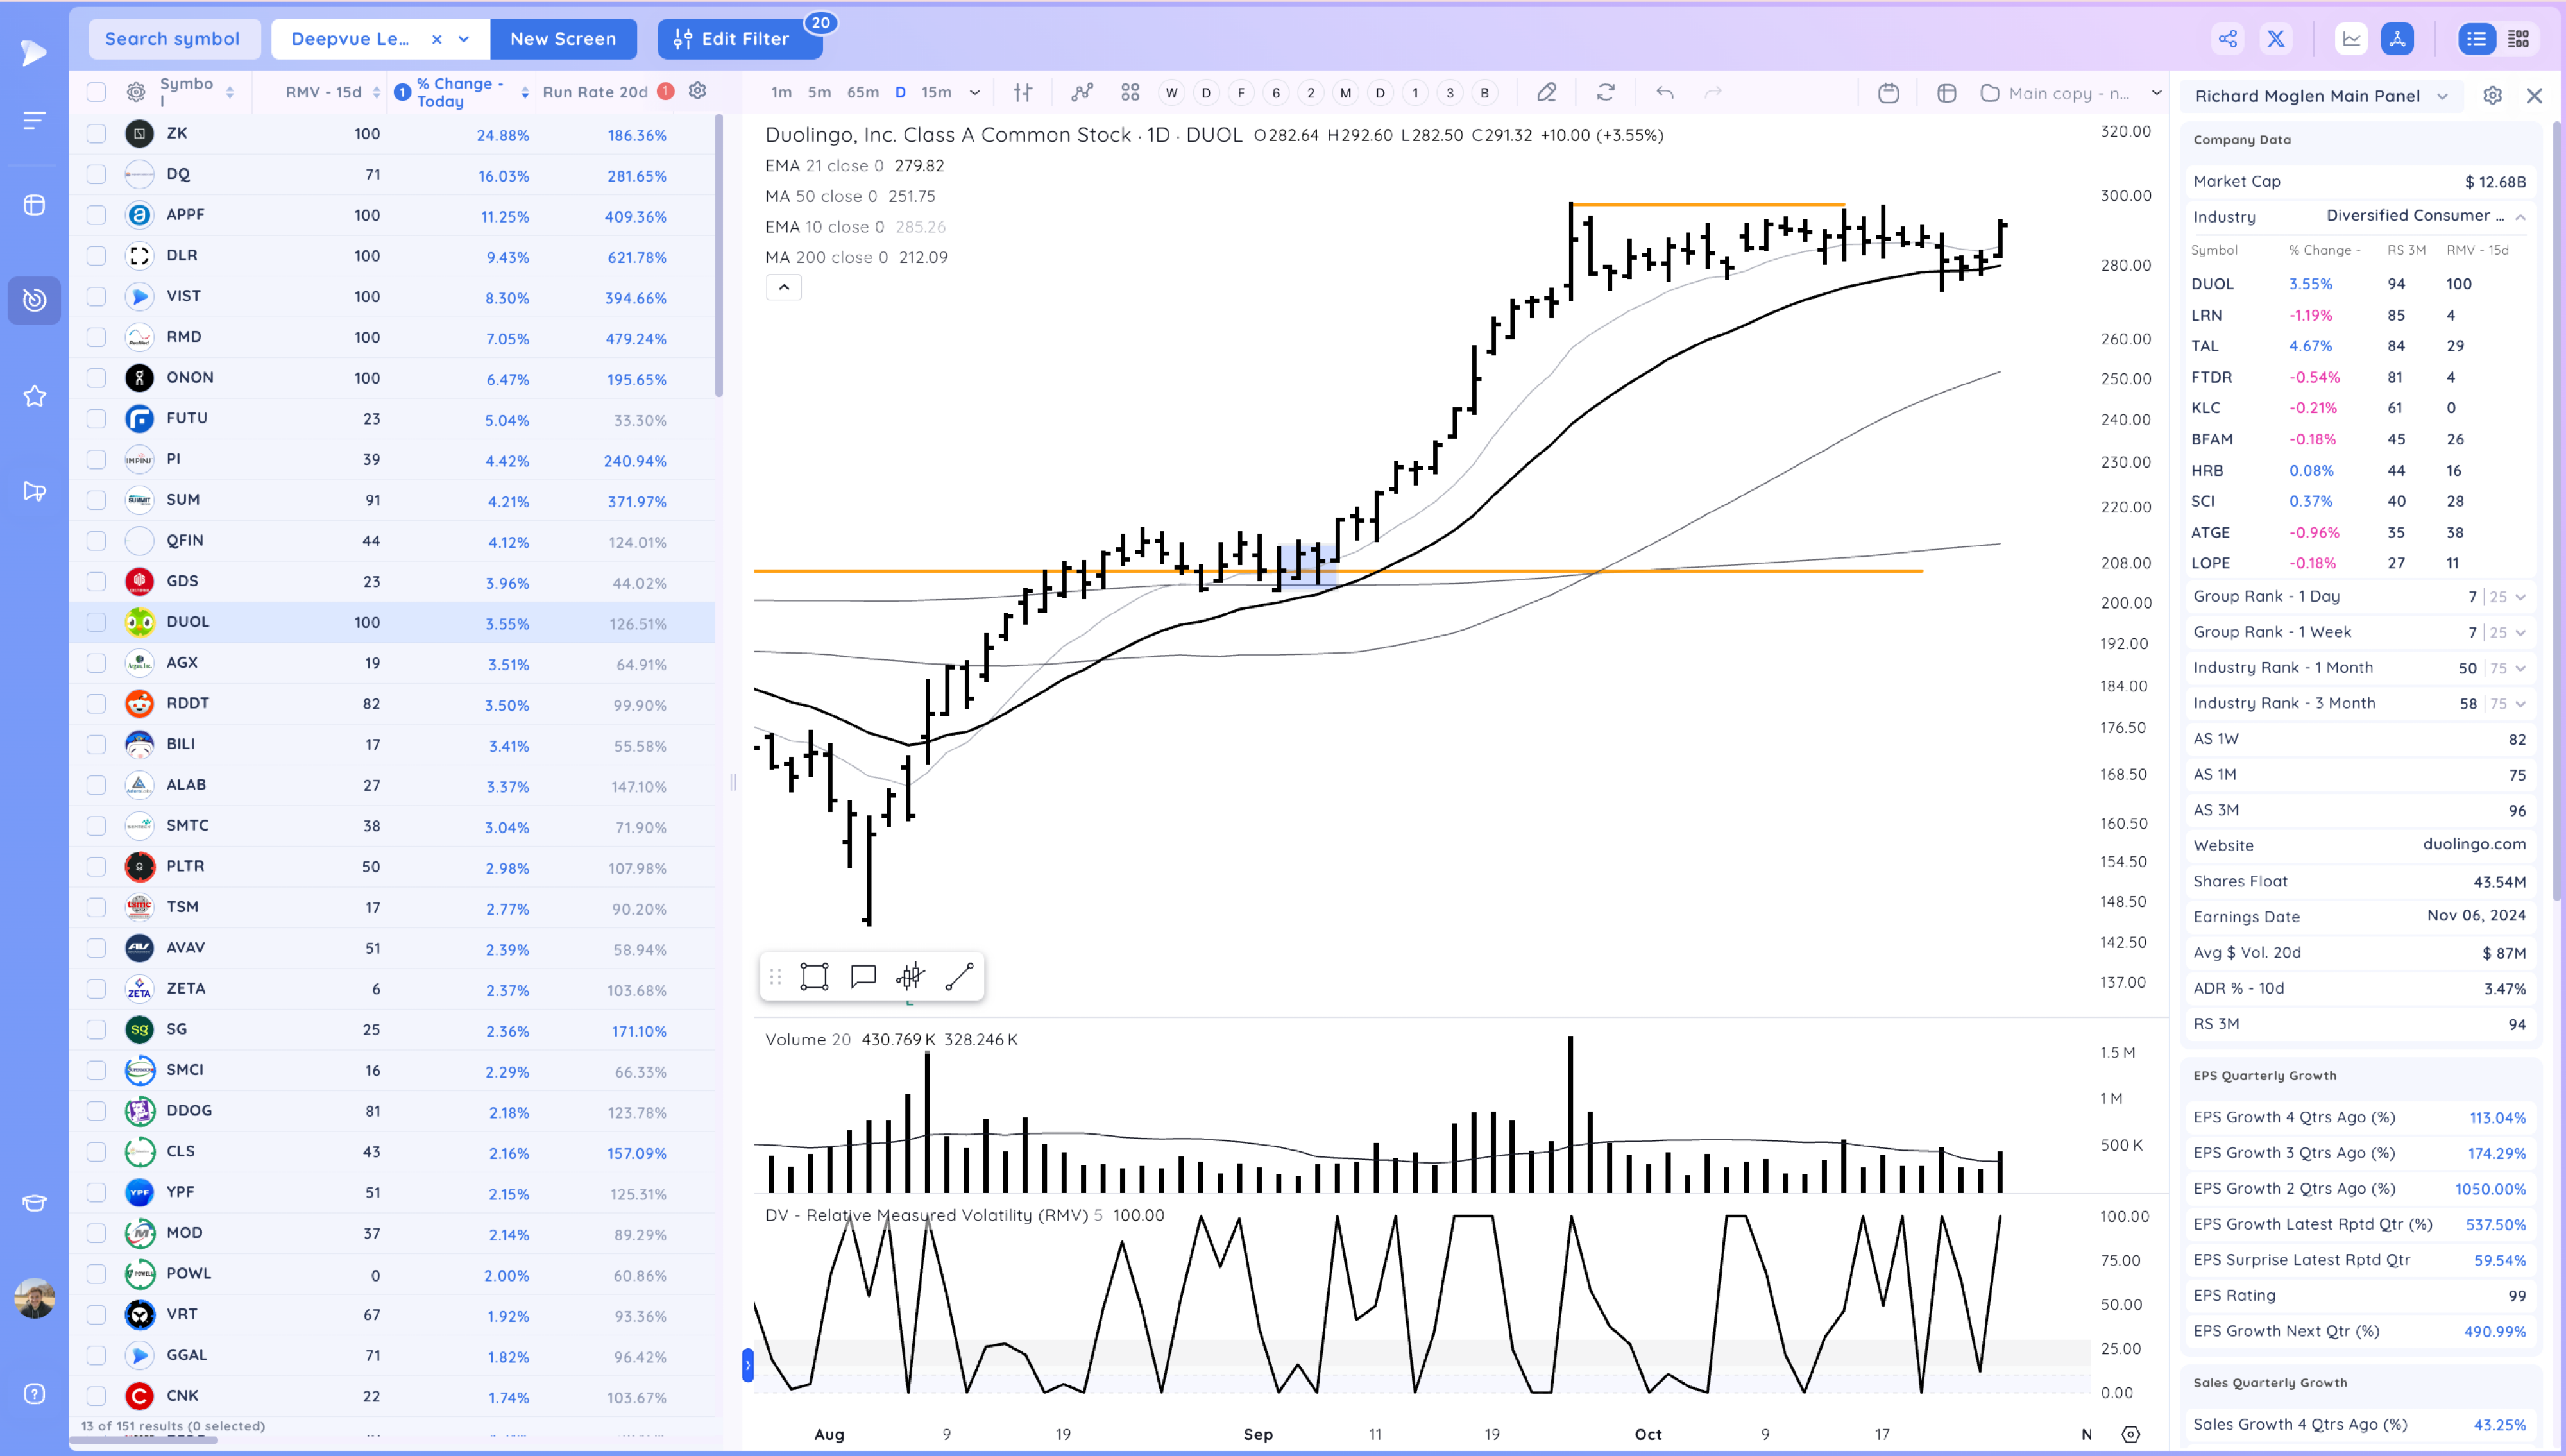The height and width of the screenshot is (1456, 2566).
Task: Select the trend line drawing tool
Action: [x=959, y=976]
